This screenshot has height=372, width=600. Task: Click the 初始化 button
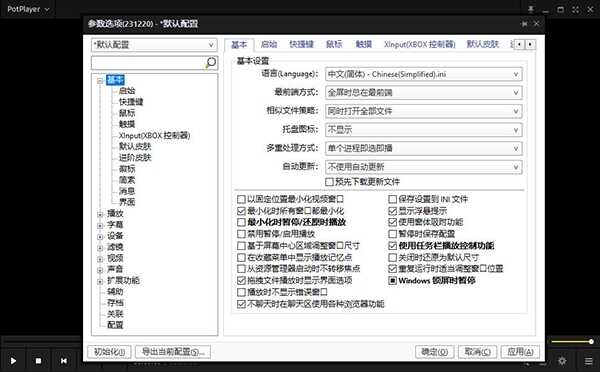pos(109,352)
